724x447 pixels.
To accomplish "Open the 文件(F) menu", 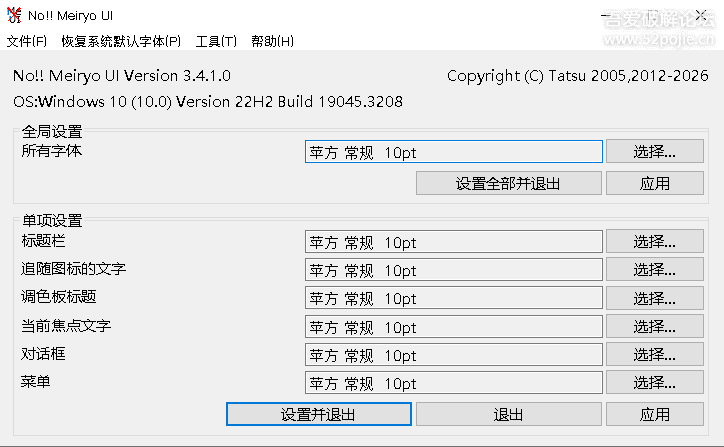I will point(27,42).
